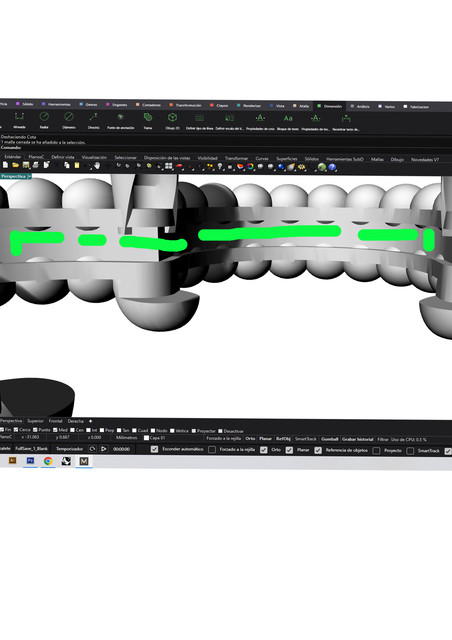This screenshot has height=640, width=452.
Task: Open the Perspectiva viewport dropdown arrow
Action: 29,176
